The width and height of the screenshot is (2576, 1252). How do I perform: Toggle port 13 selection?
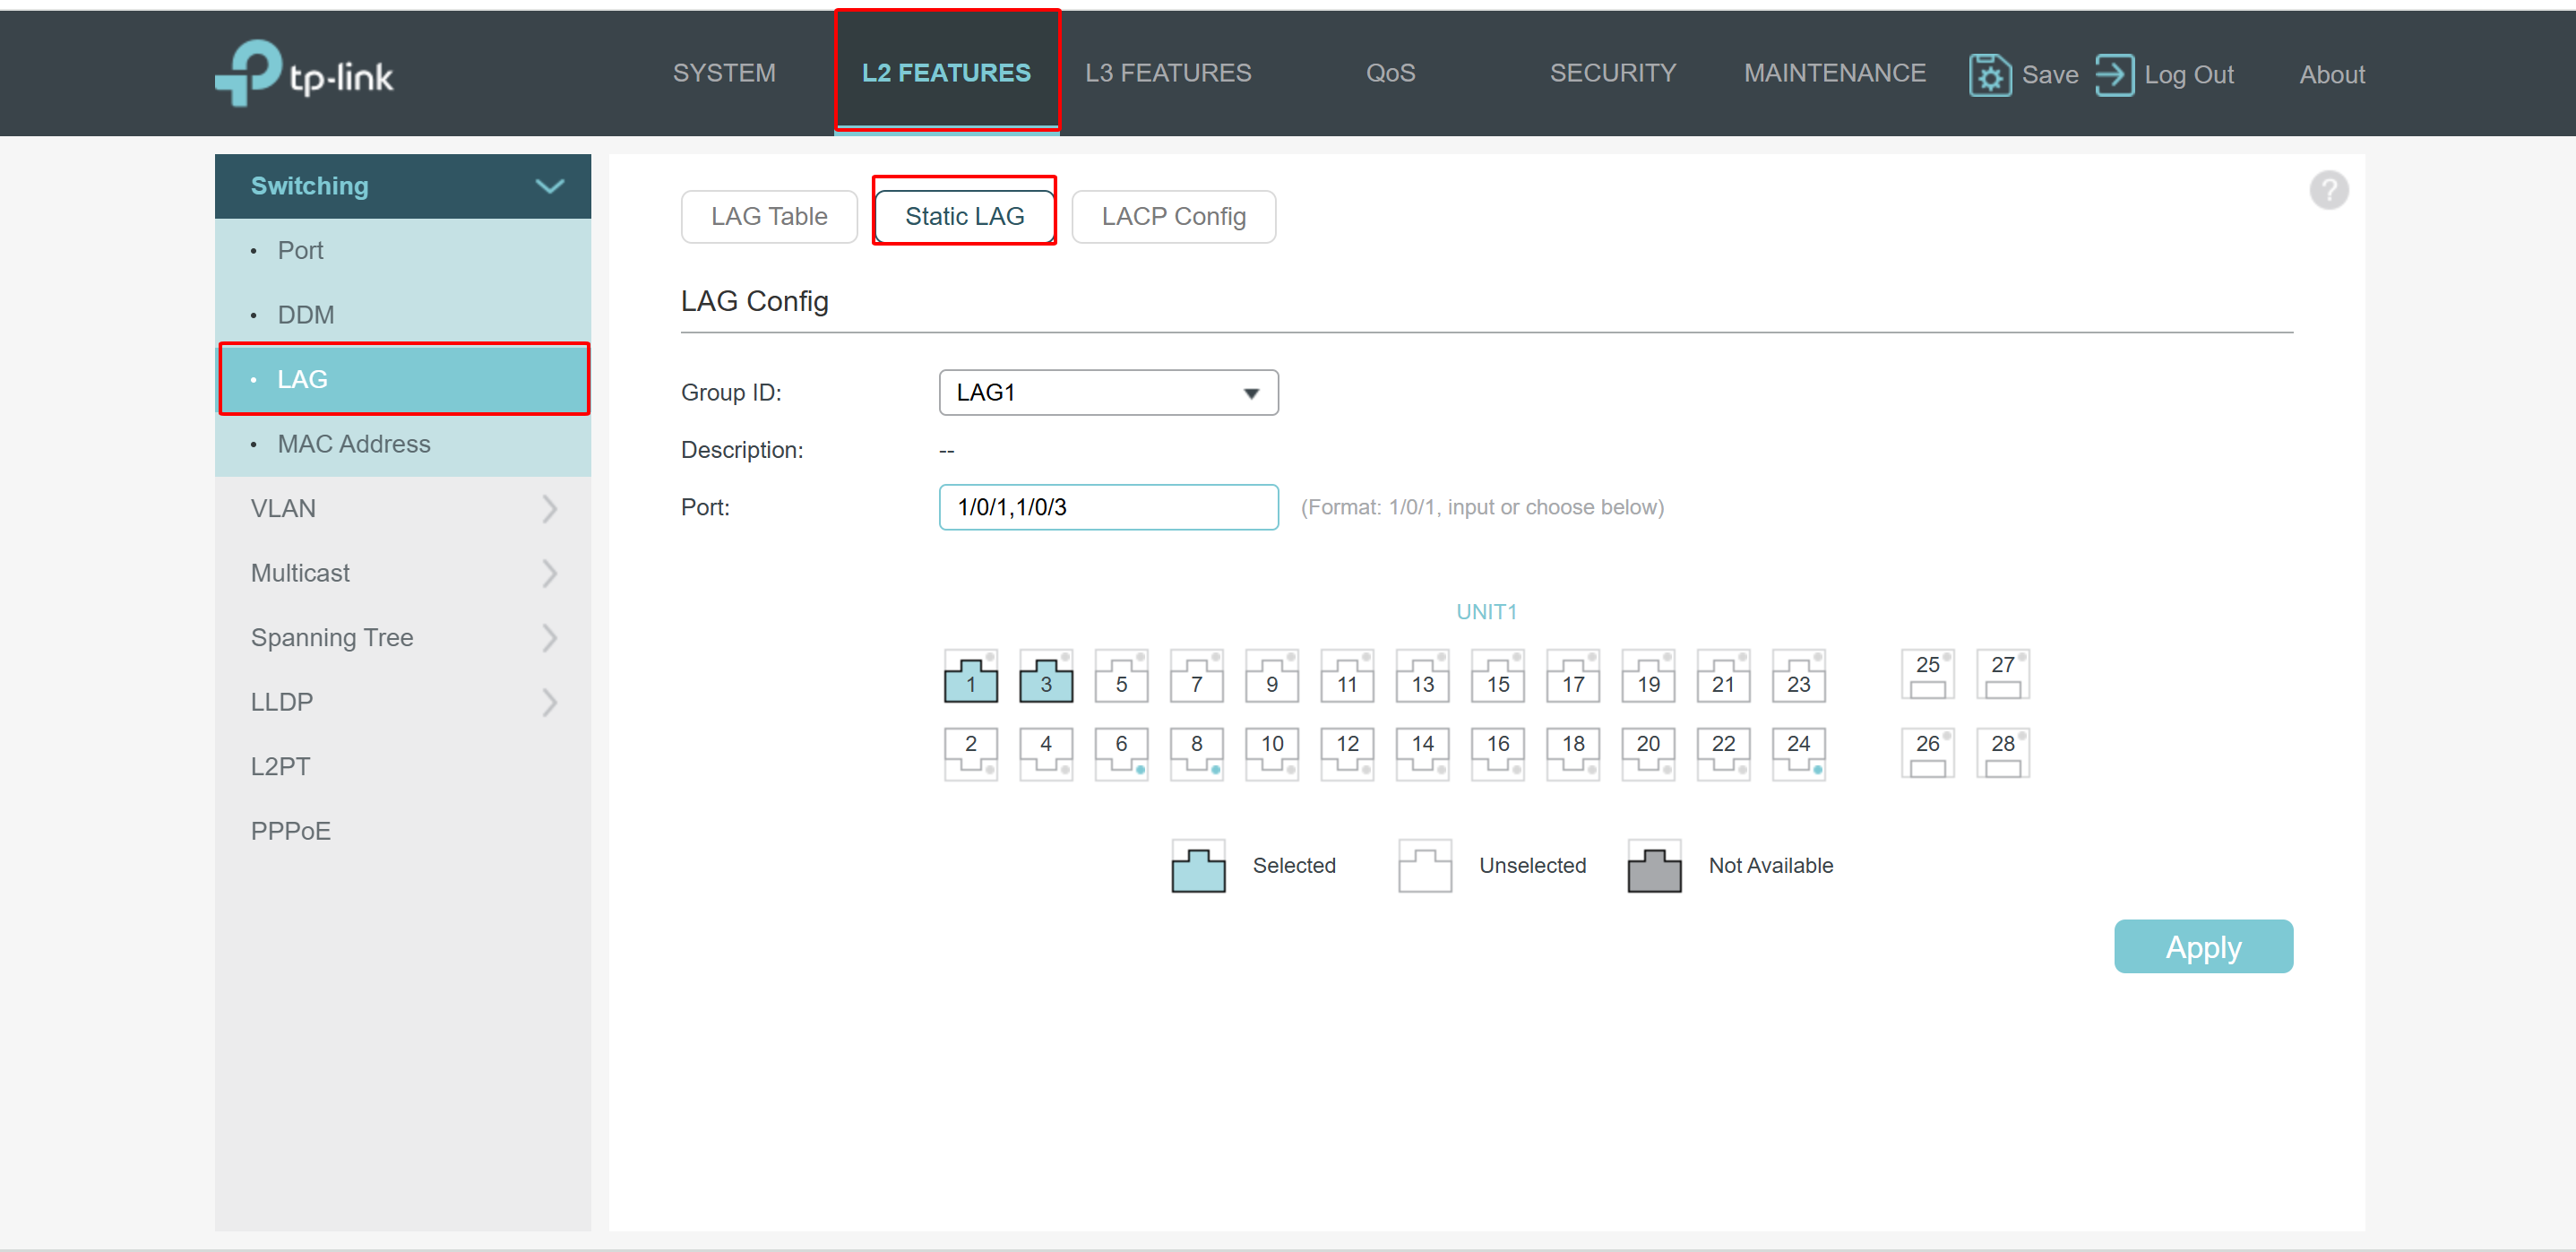(1422, 677)
